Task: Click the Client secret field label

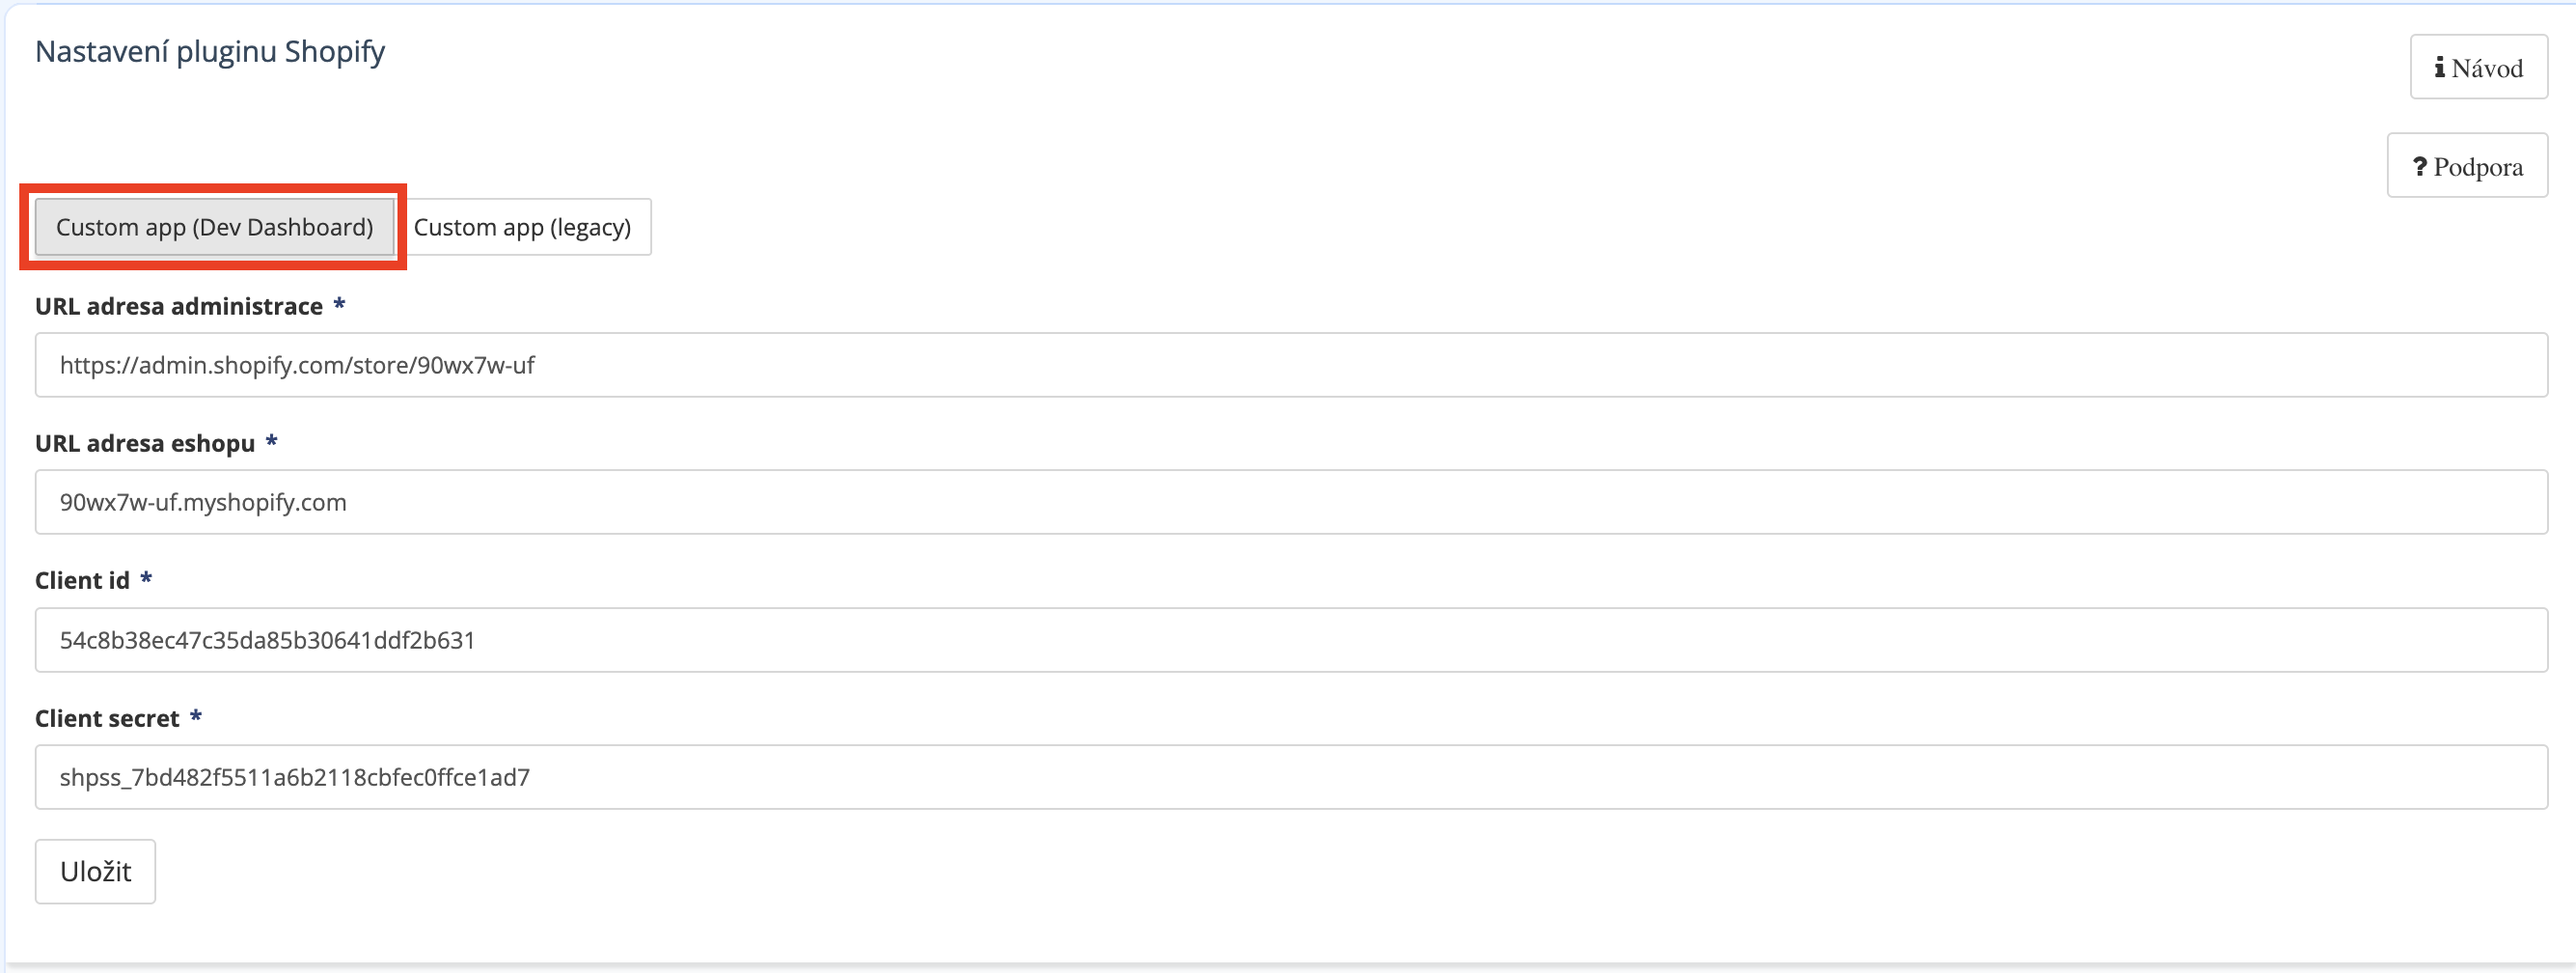Action: tap(107, 717)
